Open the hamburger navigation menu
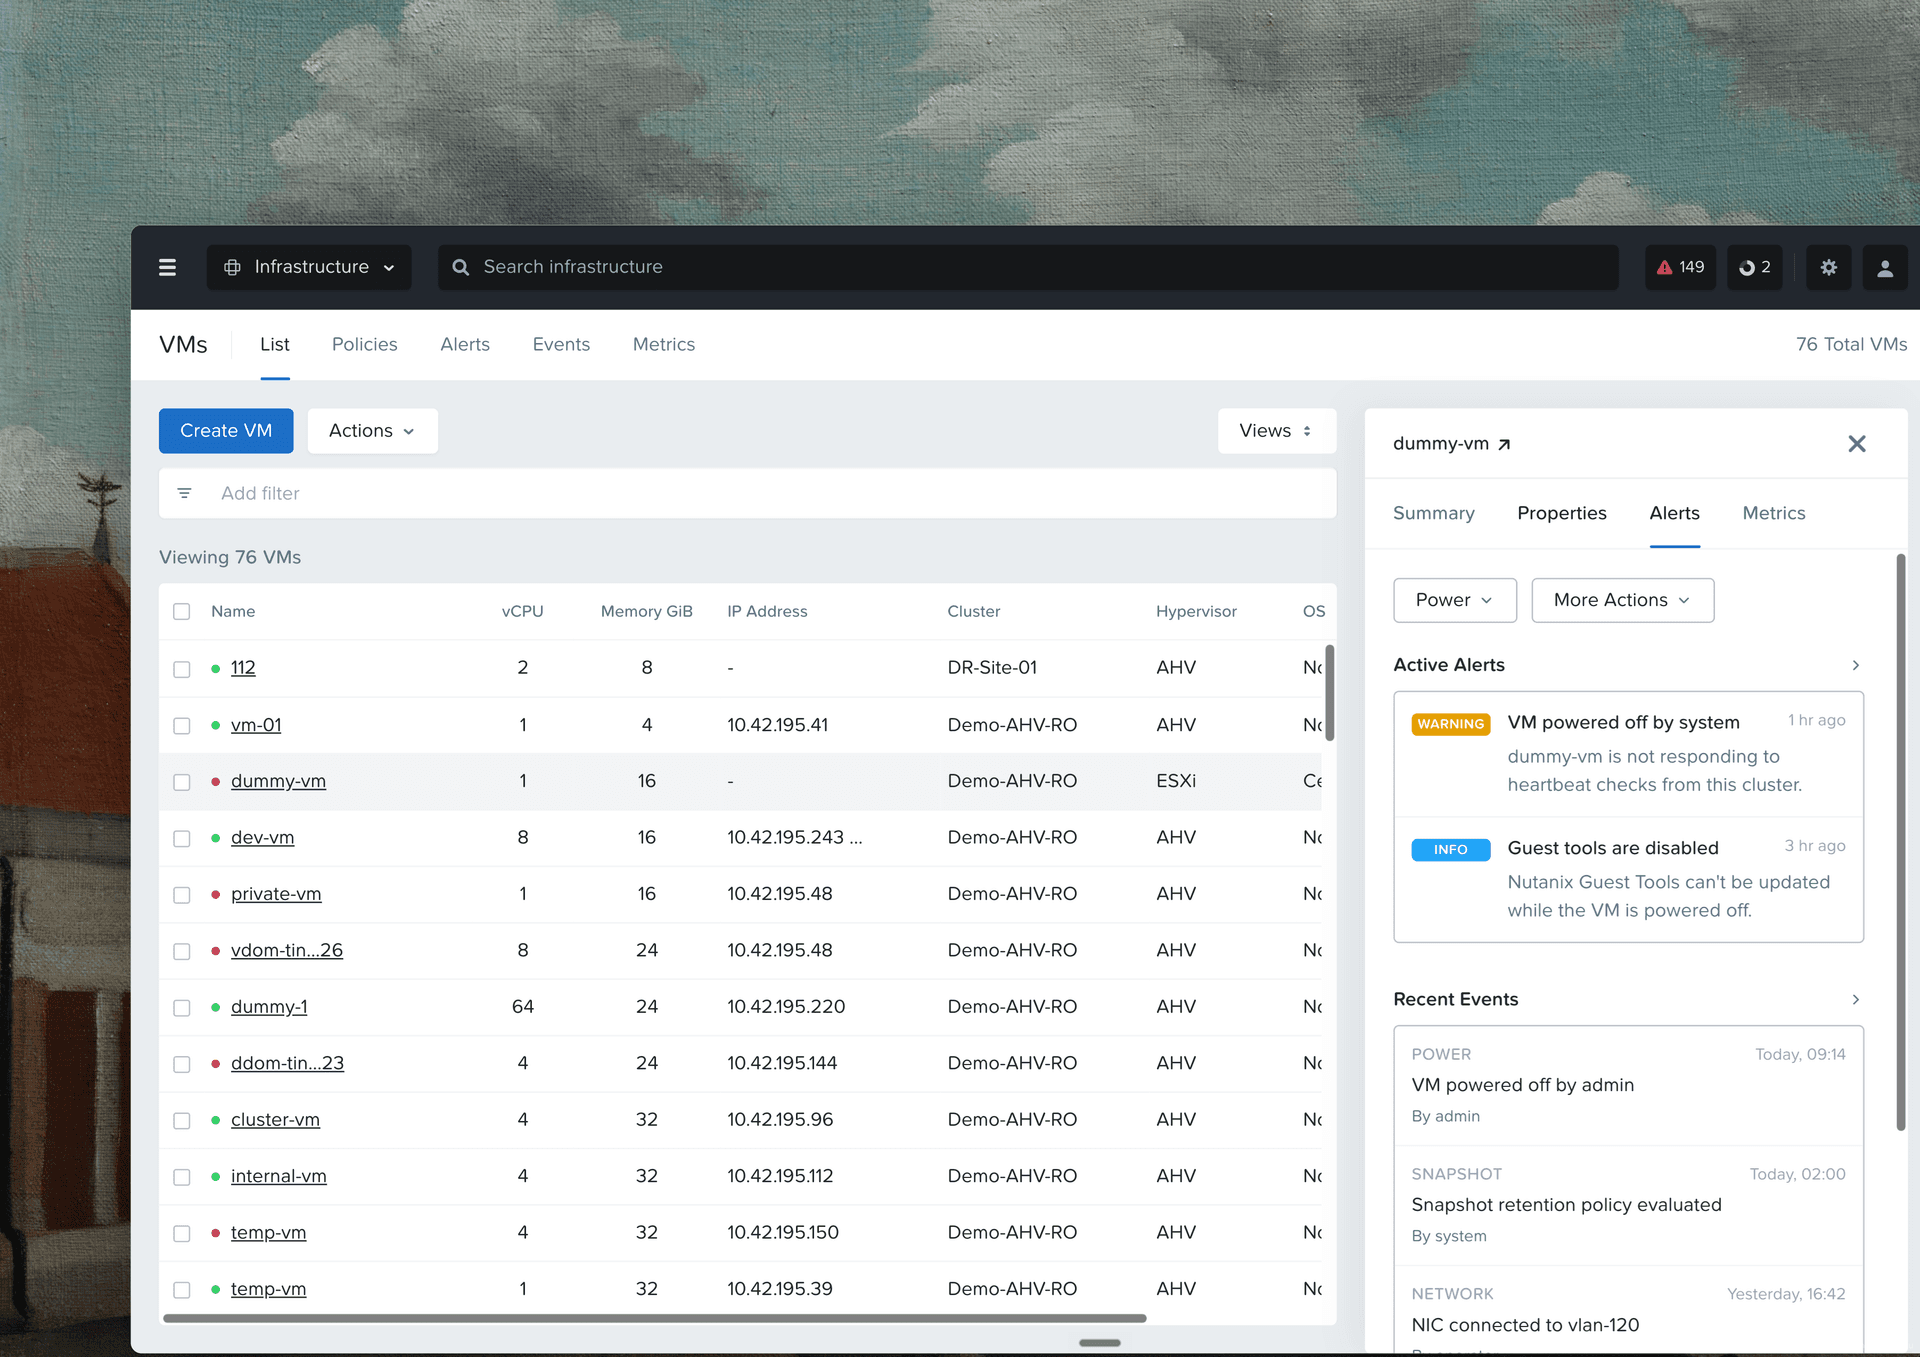 point(167,267)
